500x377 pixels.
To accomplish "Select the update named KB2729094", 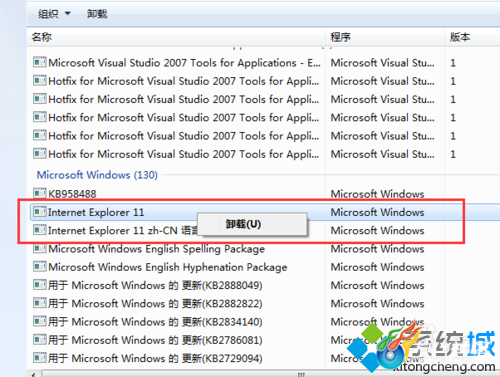I will 155,359.
